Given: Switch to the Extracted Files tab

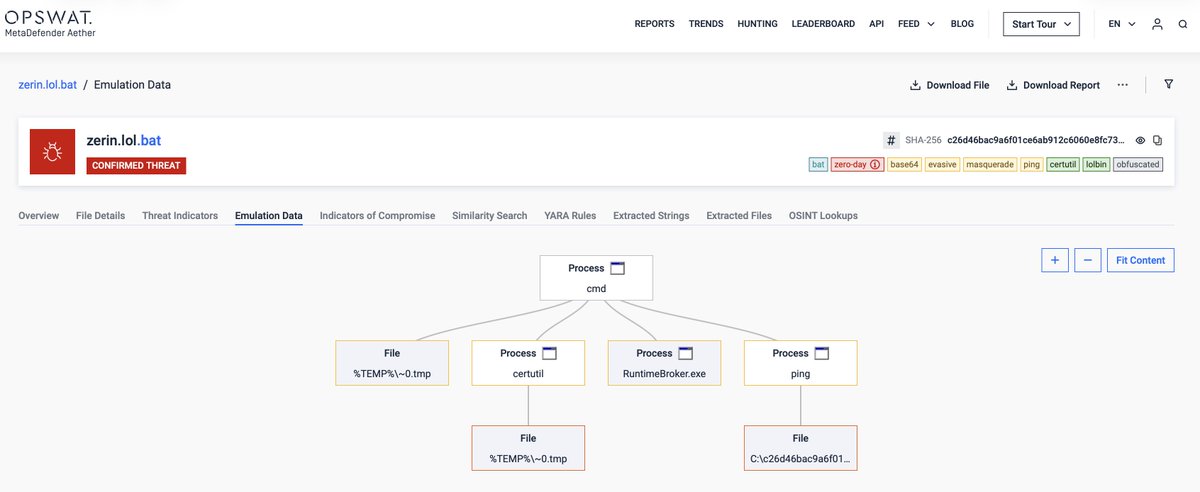Looking at the screenshot, I should [739, 215].
